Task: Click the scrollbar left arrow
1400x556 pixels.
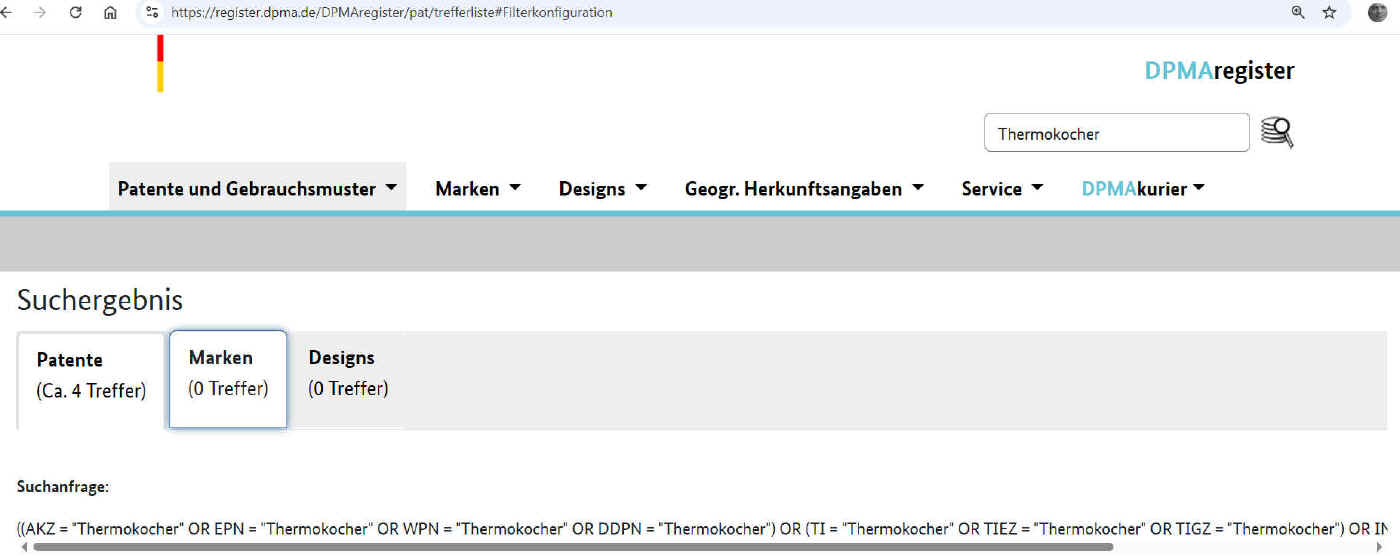Action: click(22, 546)
